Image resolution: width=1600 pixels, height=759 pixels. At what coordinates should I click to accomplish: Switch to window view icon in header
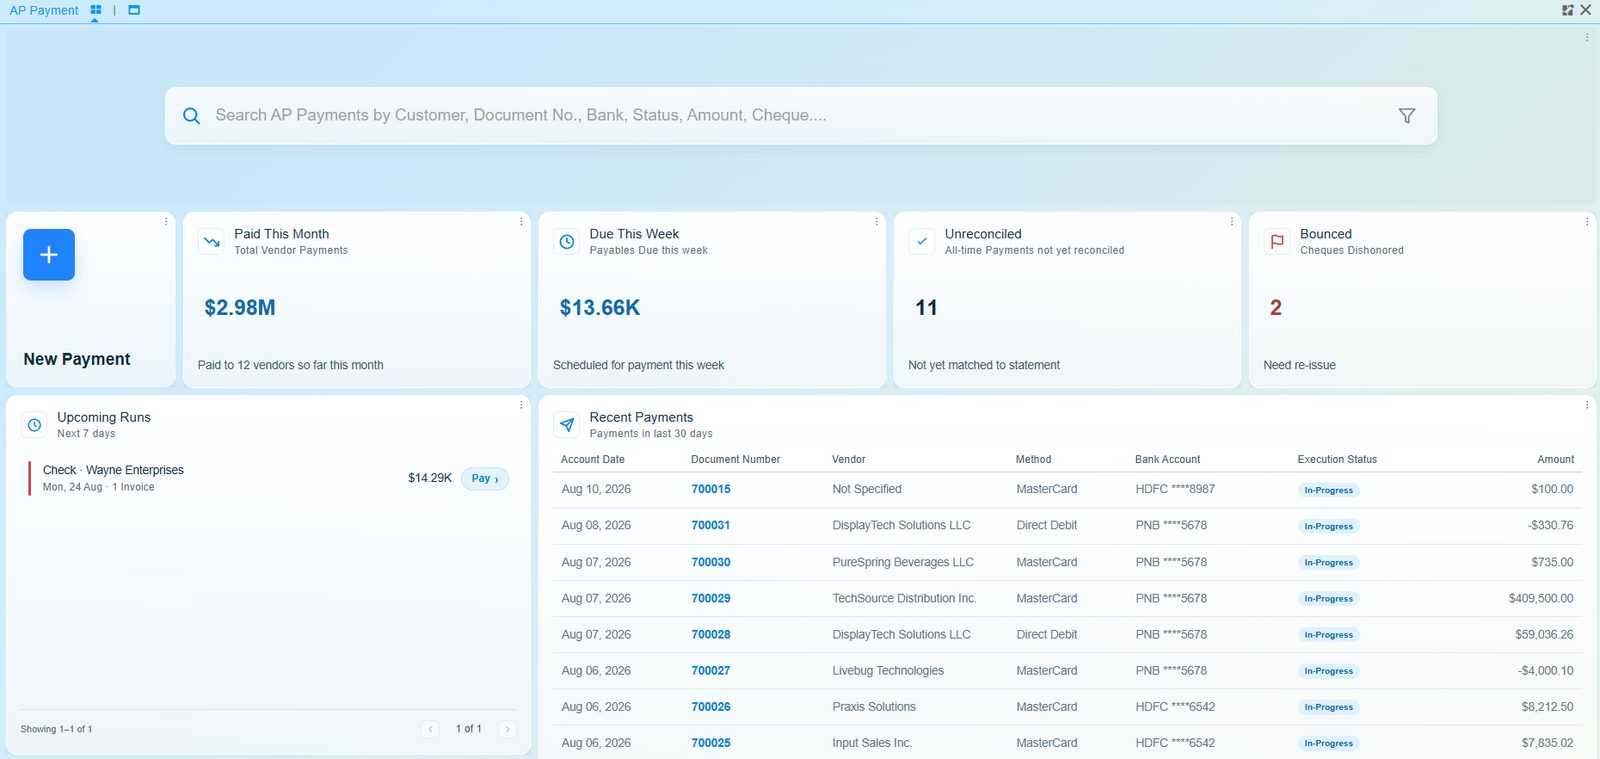(134, 10)
